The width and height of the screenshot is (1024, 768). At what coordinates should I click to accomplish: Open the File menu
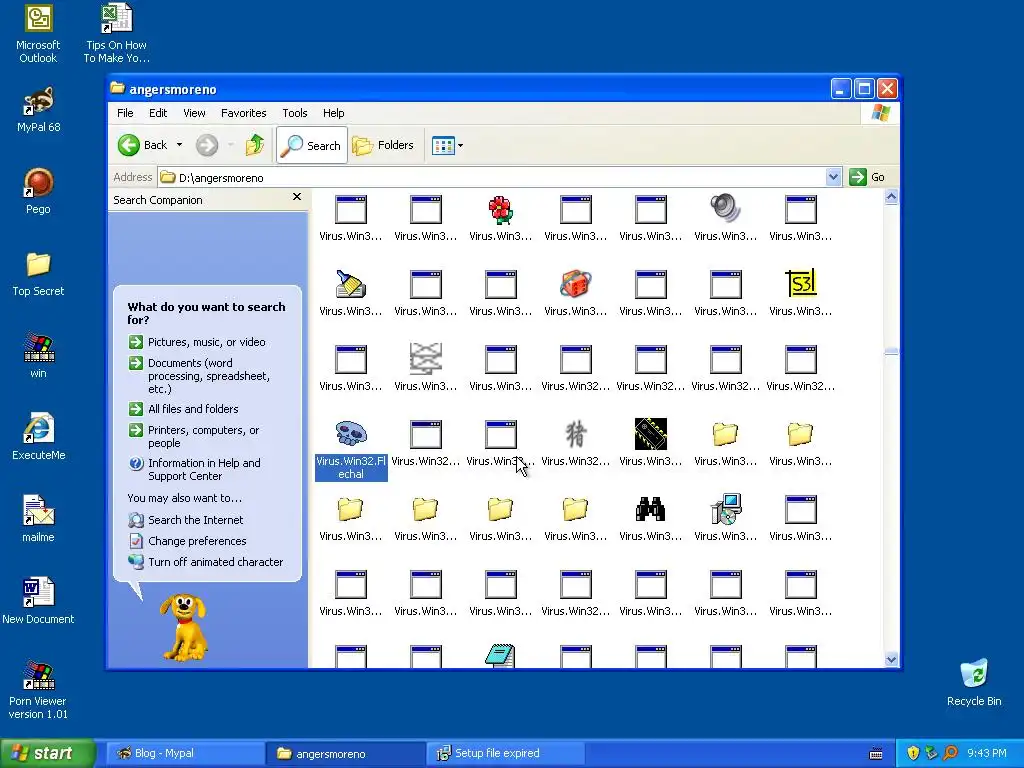click(125, 113)
